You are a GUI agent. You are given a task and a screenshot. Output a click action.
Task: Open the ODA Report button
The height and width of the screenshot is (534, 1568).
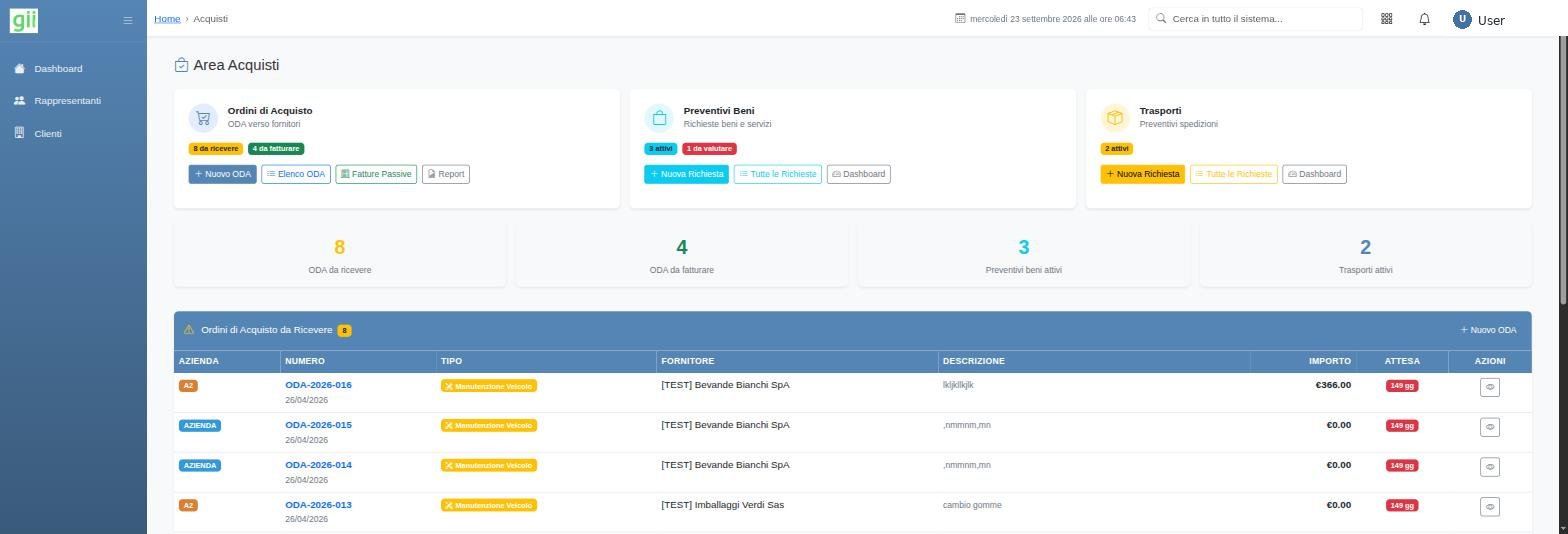446,174
